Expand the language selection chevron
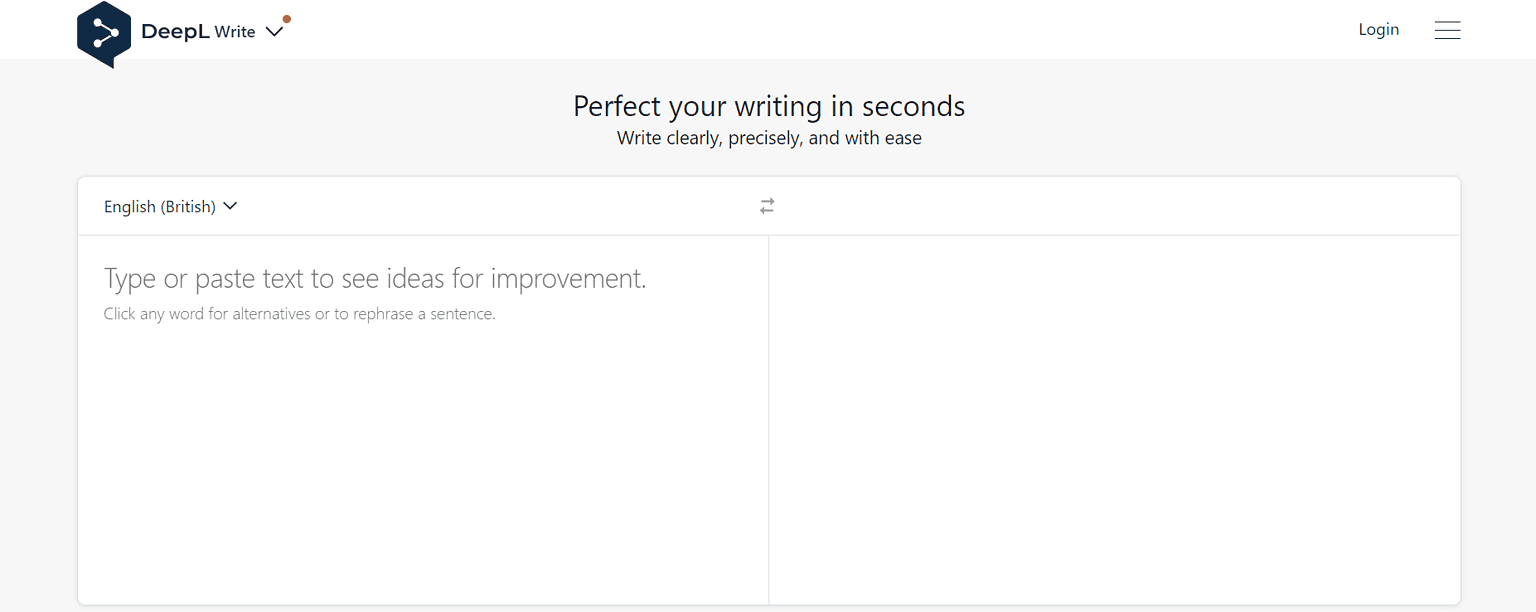Viewport: 1536px width, 612px height. [230, 206]
